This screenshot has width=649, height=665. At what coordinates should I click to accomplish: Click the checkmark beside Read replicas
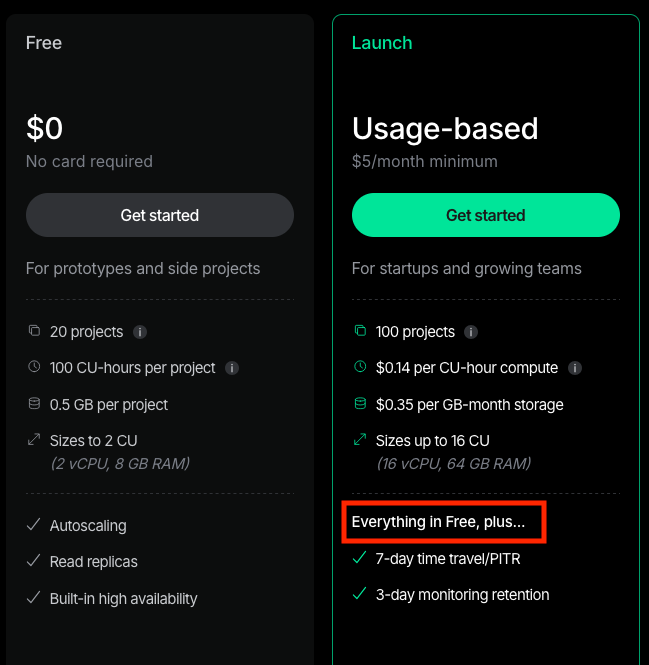click(34, 562)
